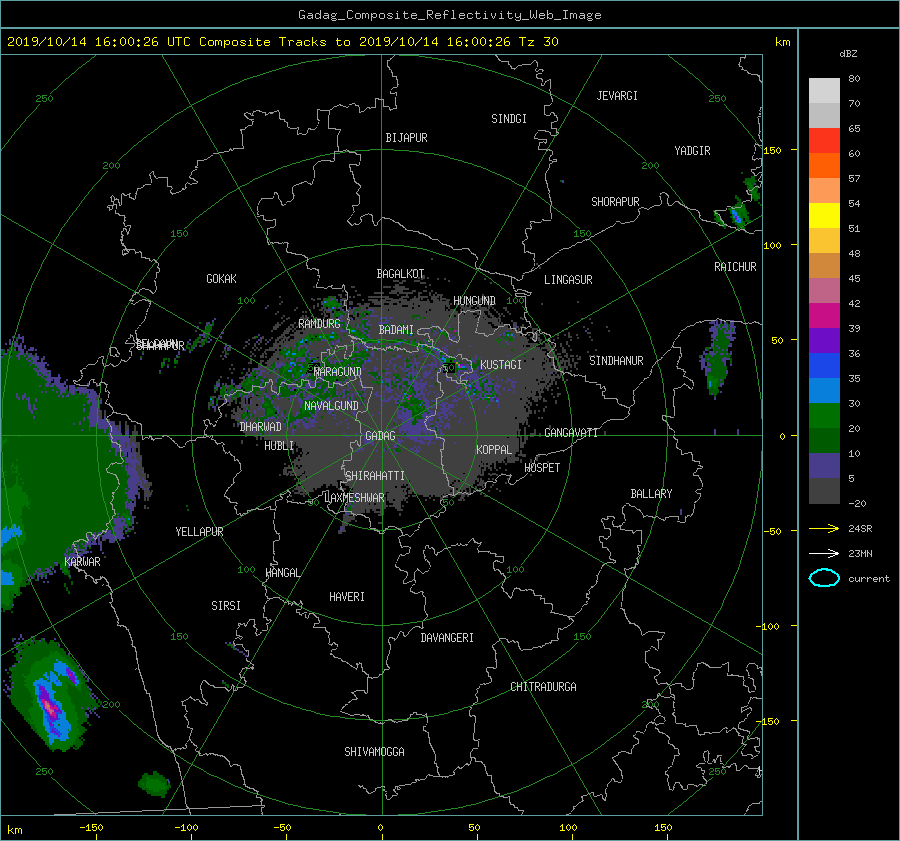This screenshot has height=841, width=900.
Task: Pick the magenta 42 dBZ swatch
Action: click(824, 316)
